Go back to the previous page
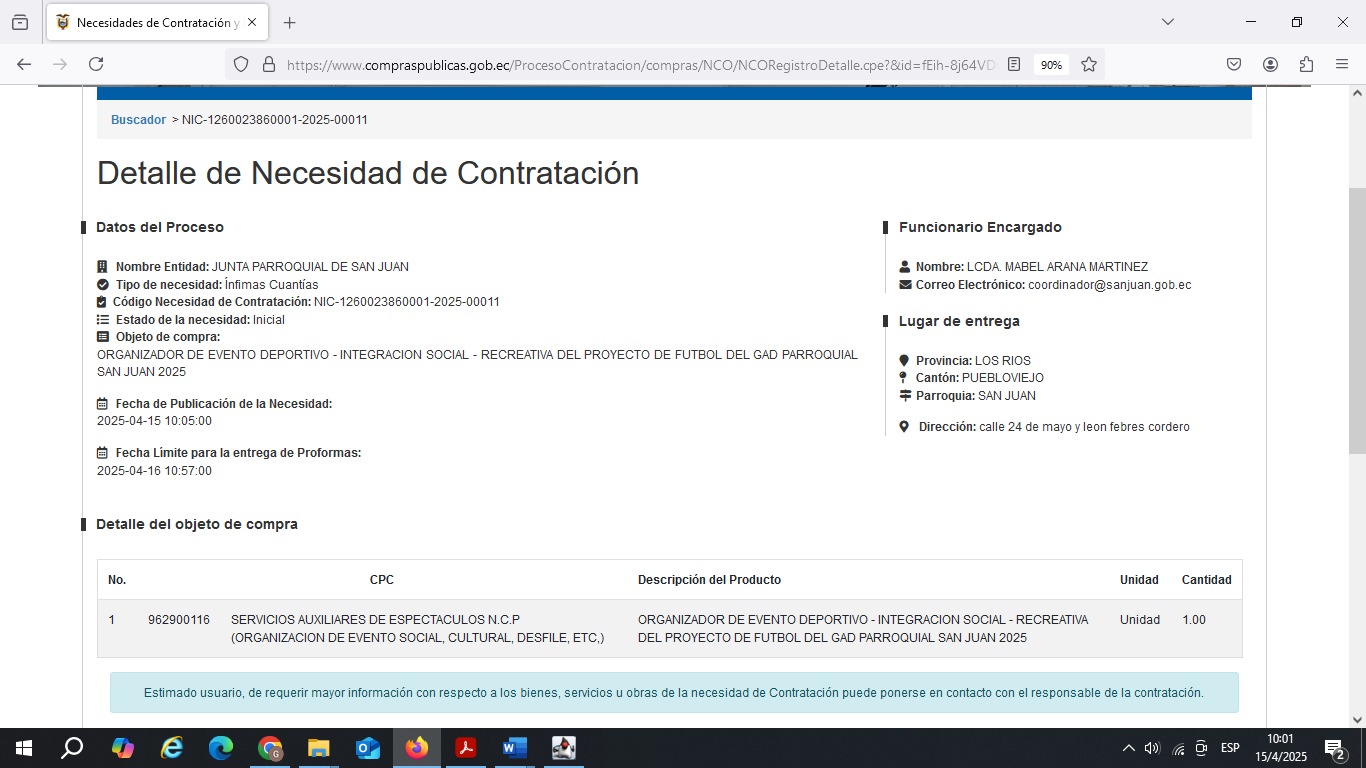Screen dimensions: 1366x768 point(24,64)
